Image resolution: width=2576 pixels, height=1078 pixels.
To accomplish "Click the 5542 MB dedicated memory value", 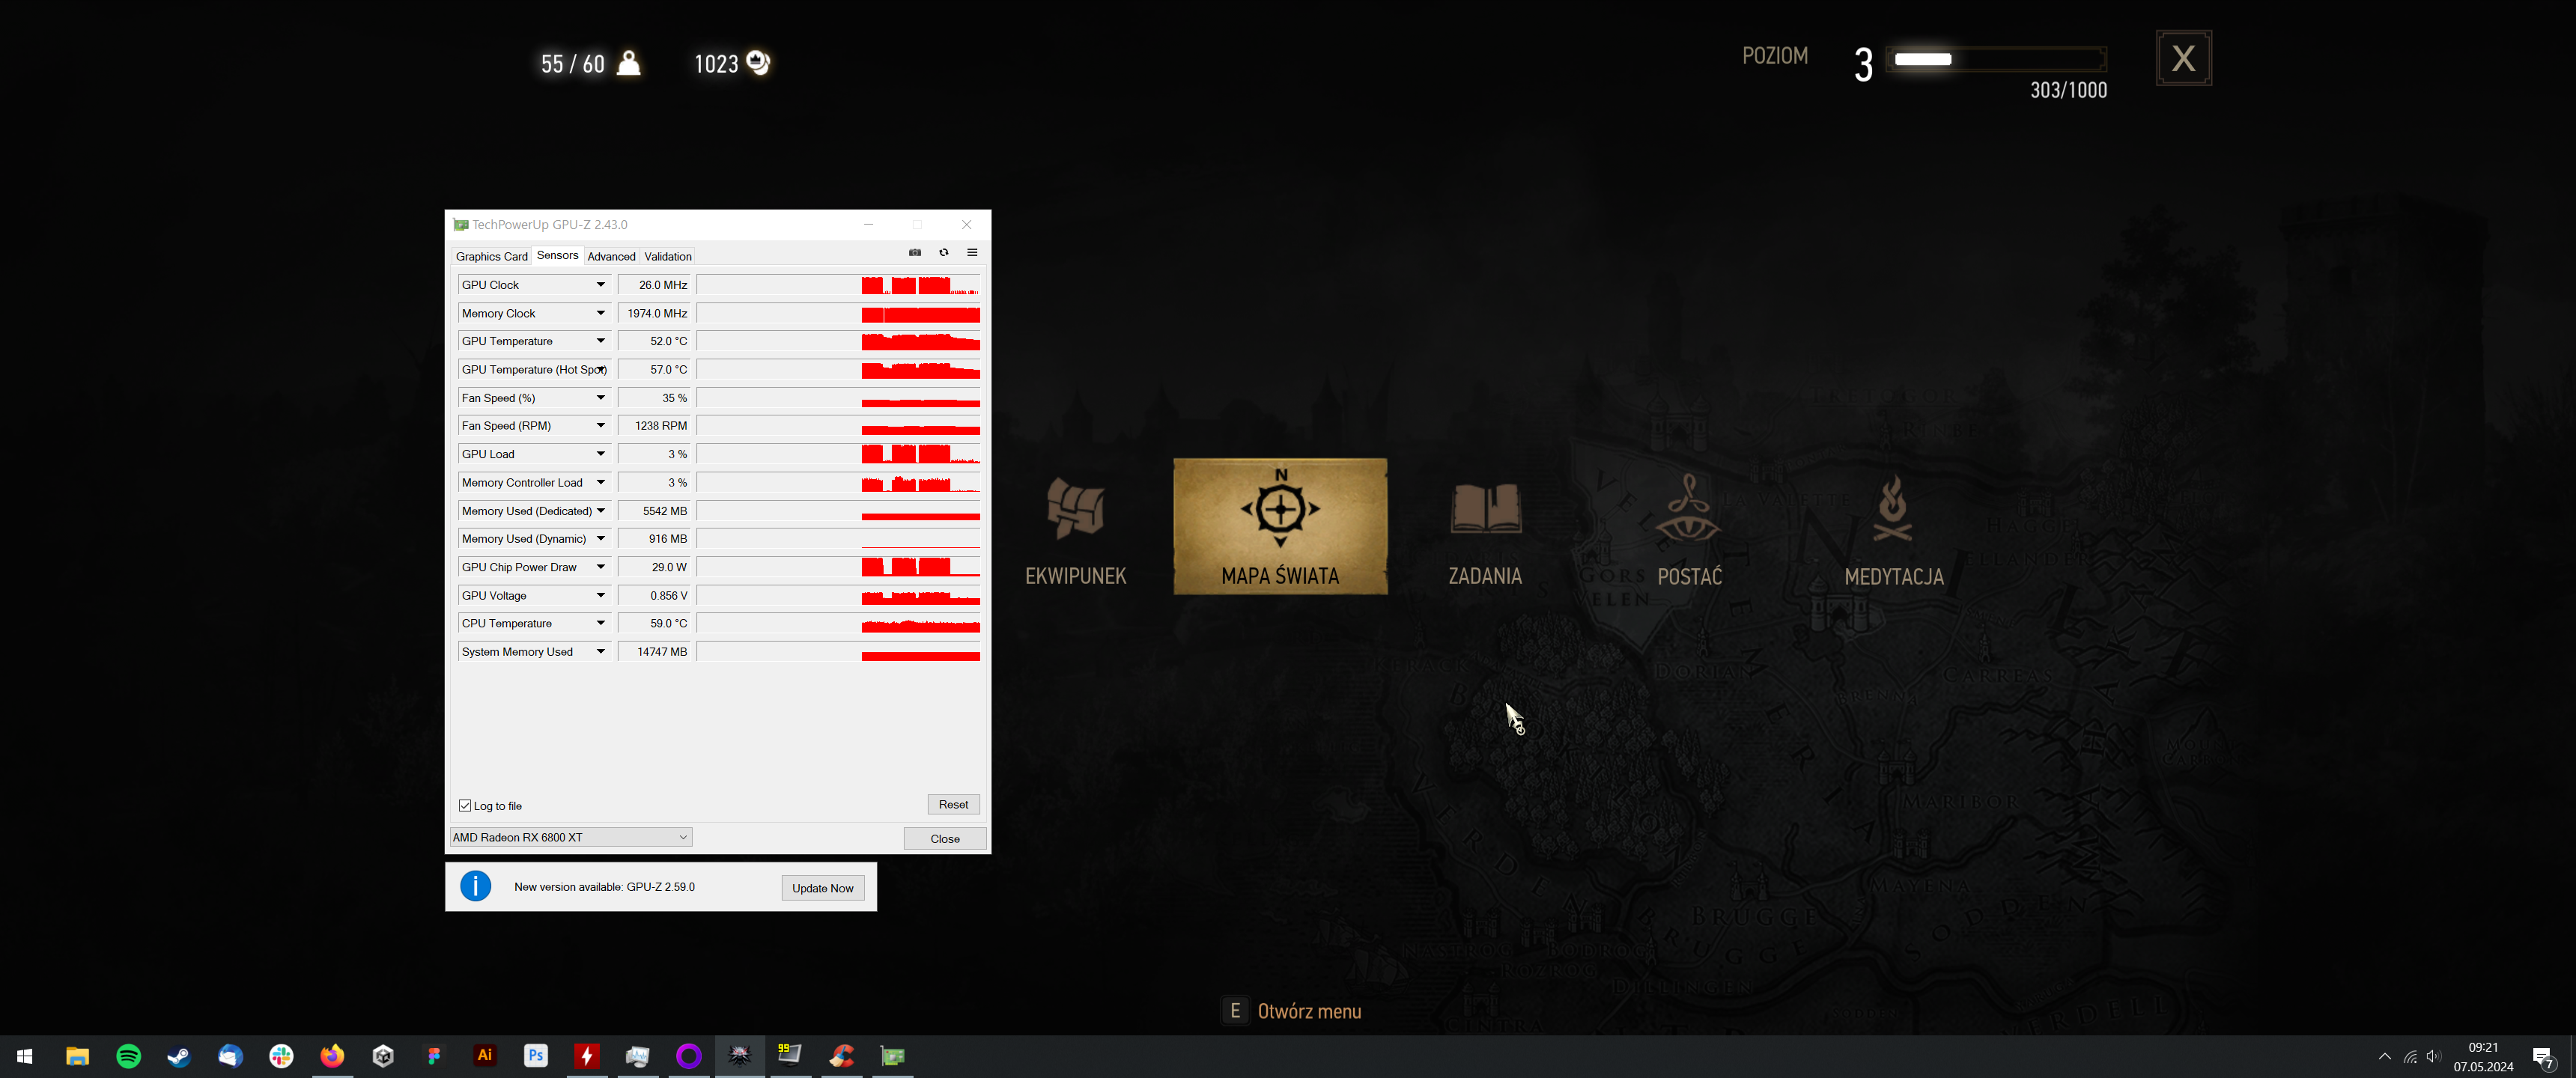I will pos(655,511).
